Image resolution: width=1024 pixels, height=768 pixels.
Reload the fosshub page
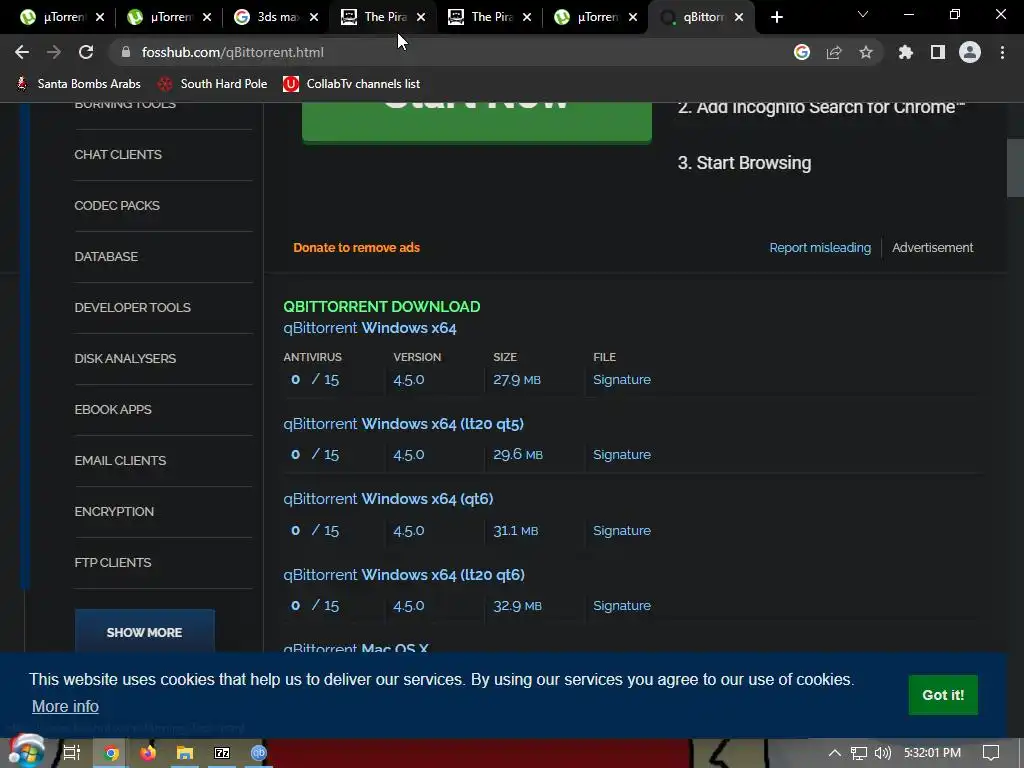click(86, 52)
